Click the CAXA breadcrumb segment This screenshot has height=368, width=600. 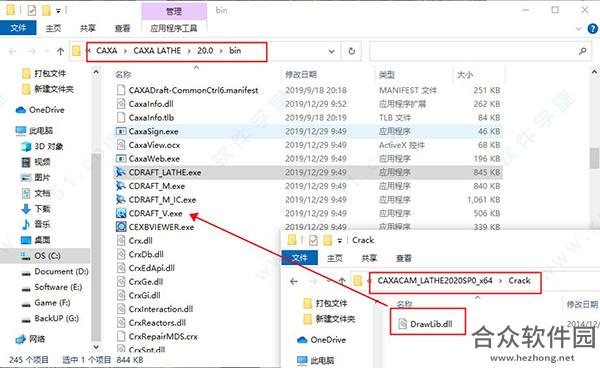[107, 50]
